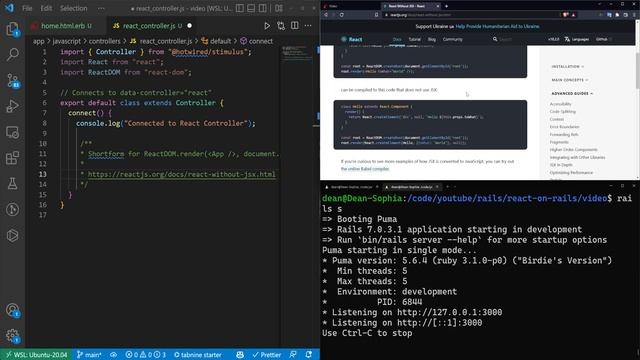
Task: Open the Edit menu
Action: (46, 8)
